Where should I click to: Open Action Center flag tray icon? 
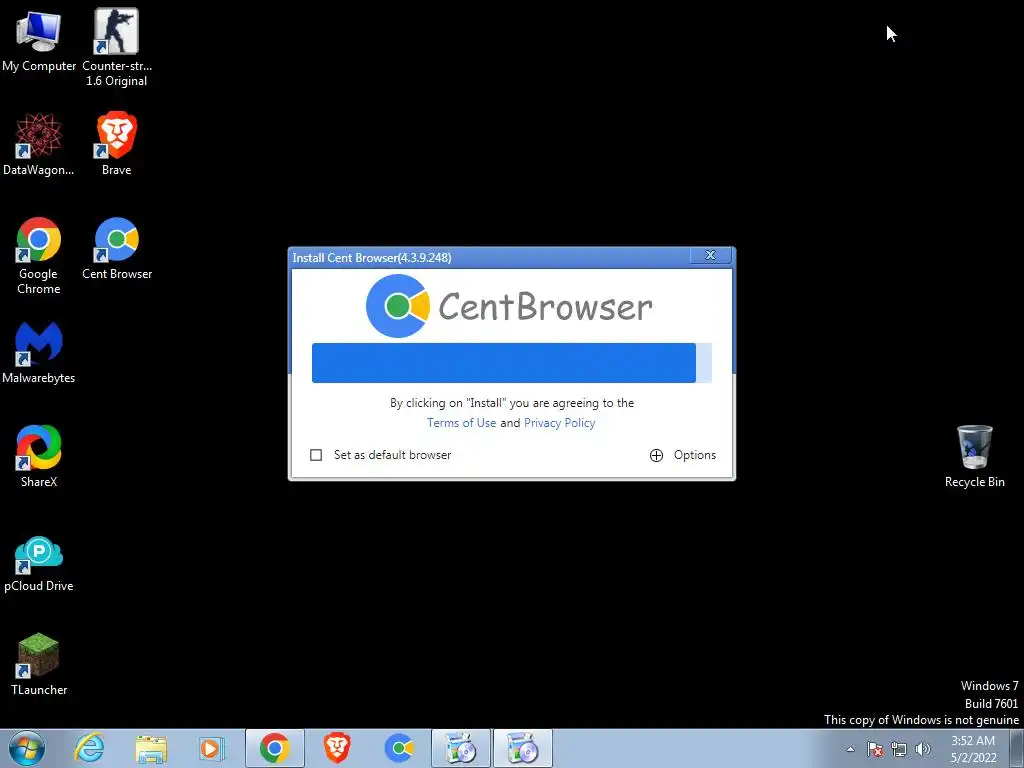pyautogui.click(x=875, y=749)
